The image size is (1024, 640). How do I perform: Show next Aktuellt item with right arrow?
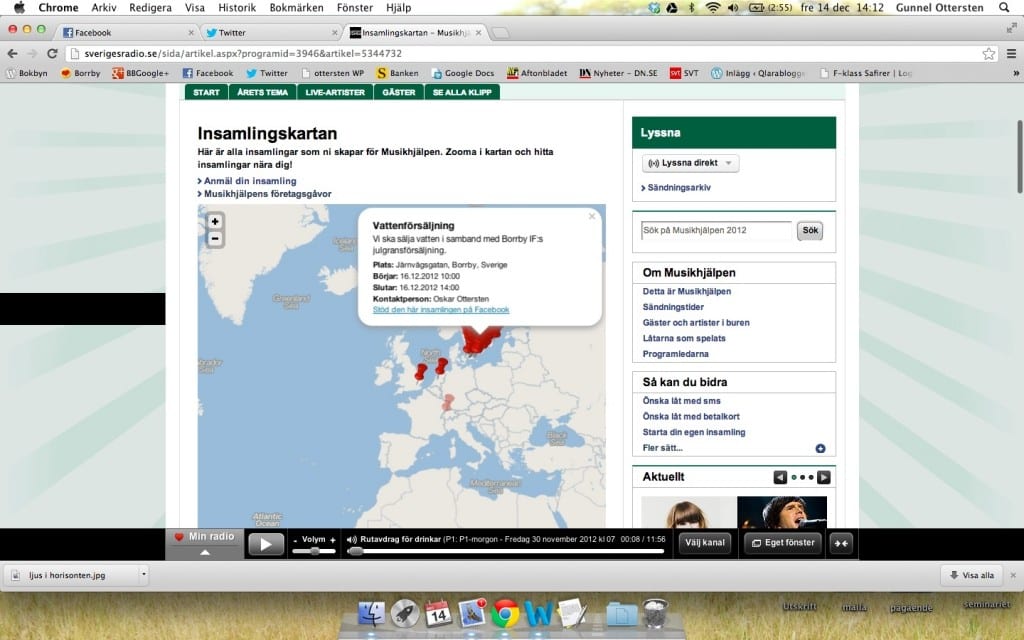tap(824, 477)
